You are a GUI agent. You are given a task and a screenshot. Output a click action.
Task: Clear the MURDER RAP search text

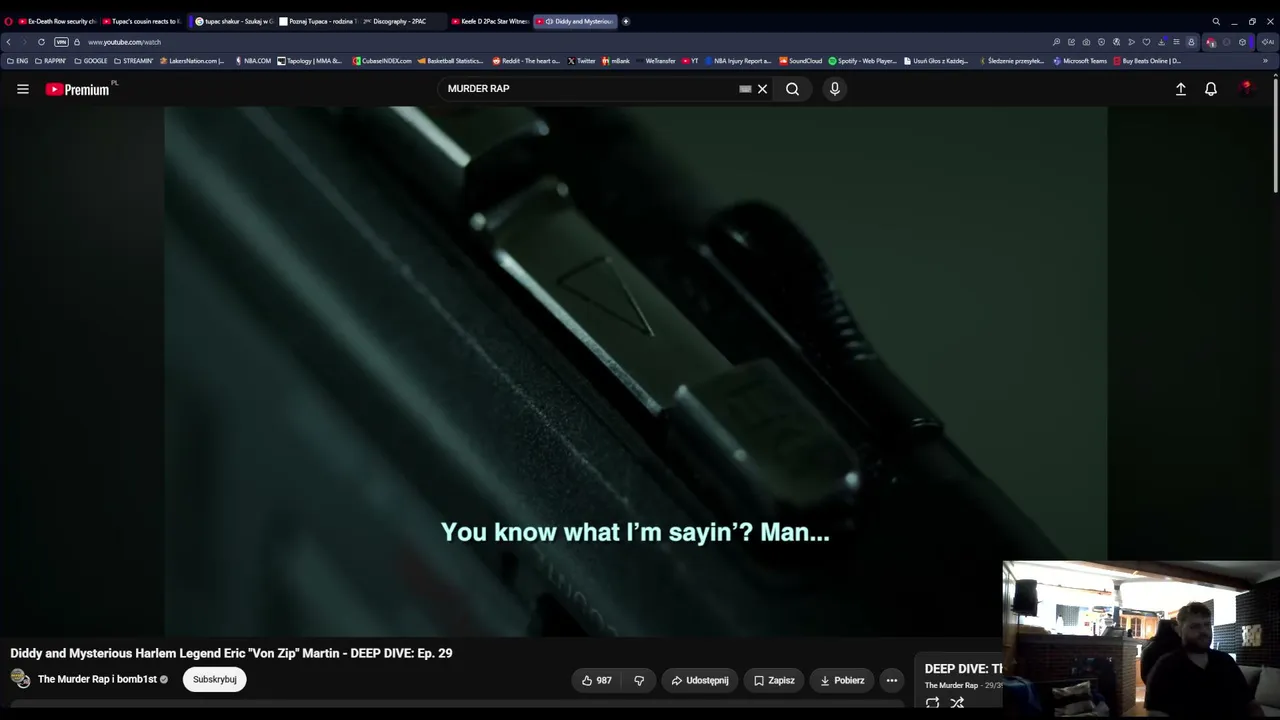pyautogui.click(x=762, y=89)
